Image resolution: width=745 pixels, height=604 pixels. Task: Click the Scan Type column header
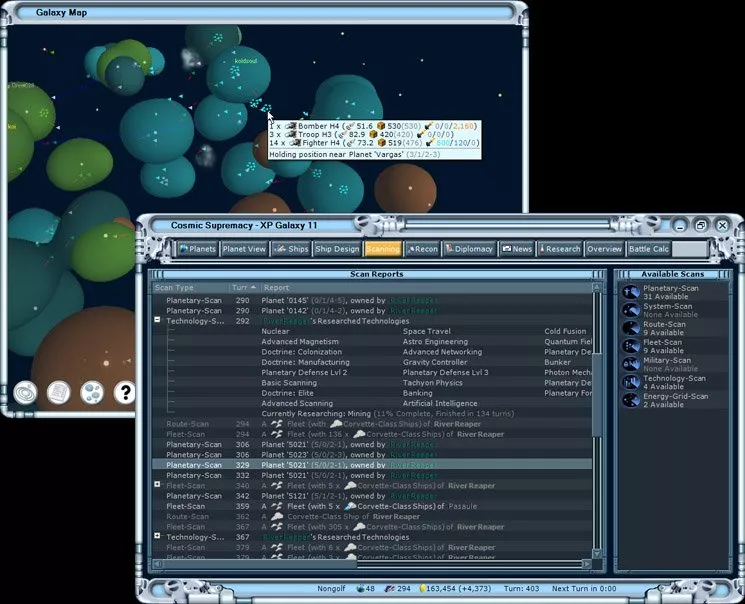click(x=191, y=288)
